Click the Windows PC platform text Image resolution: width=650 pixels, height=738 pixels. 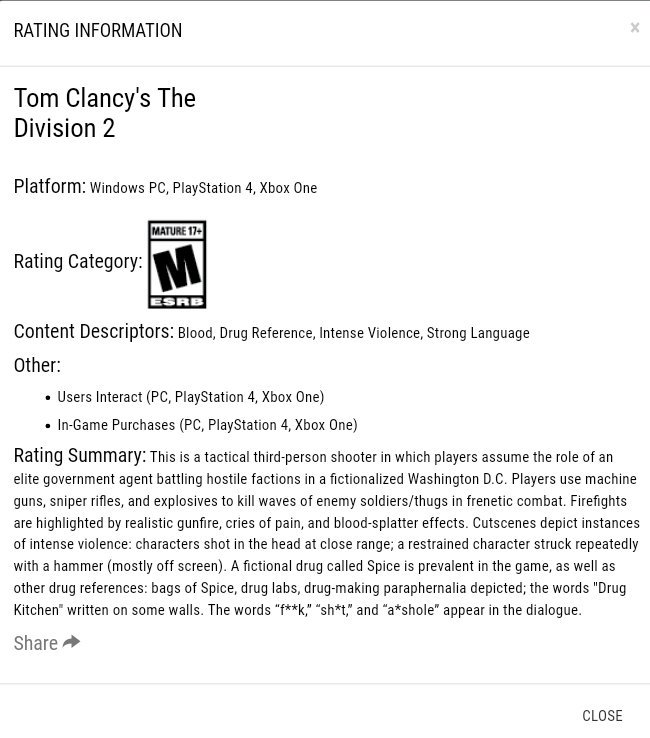coord(128,188)
